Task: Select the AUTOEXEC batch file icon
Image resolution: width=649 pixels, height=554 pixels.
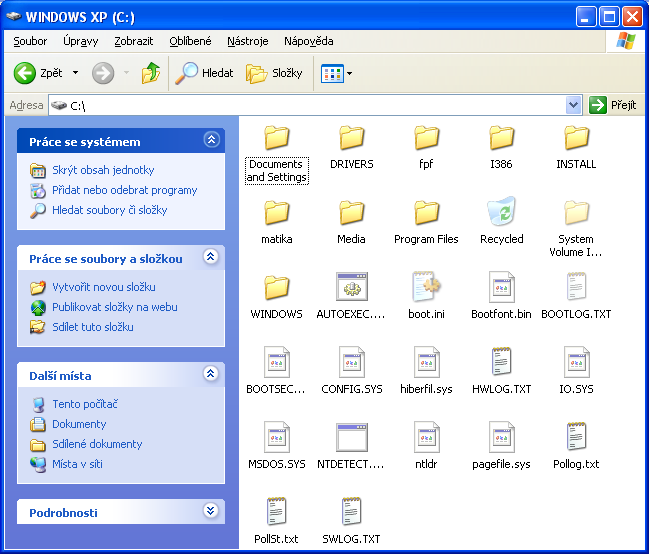Action: [x=351, y=287]
